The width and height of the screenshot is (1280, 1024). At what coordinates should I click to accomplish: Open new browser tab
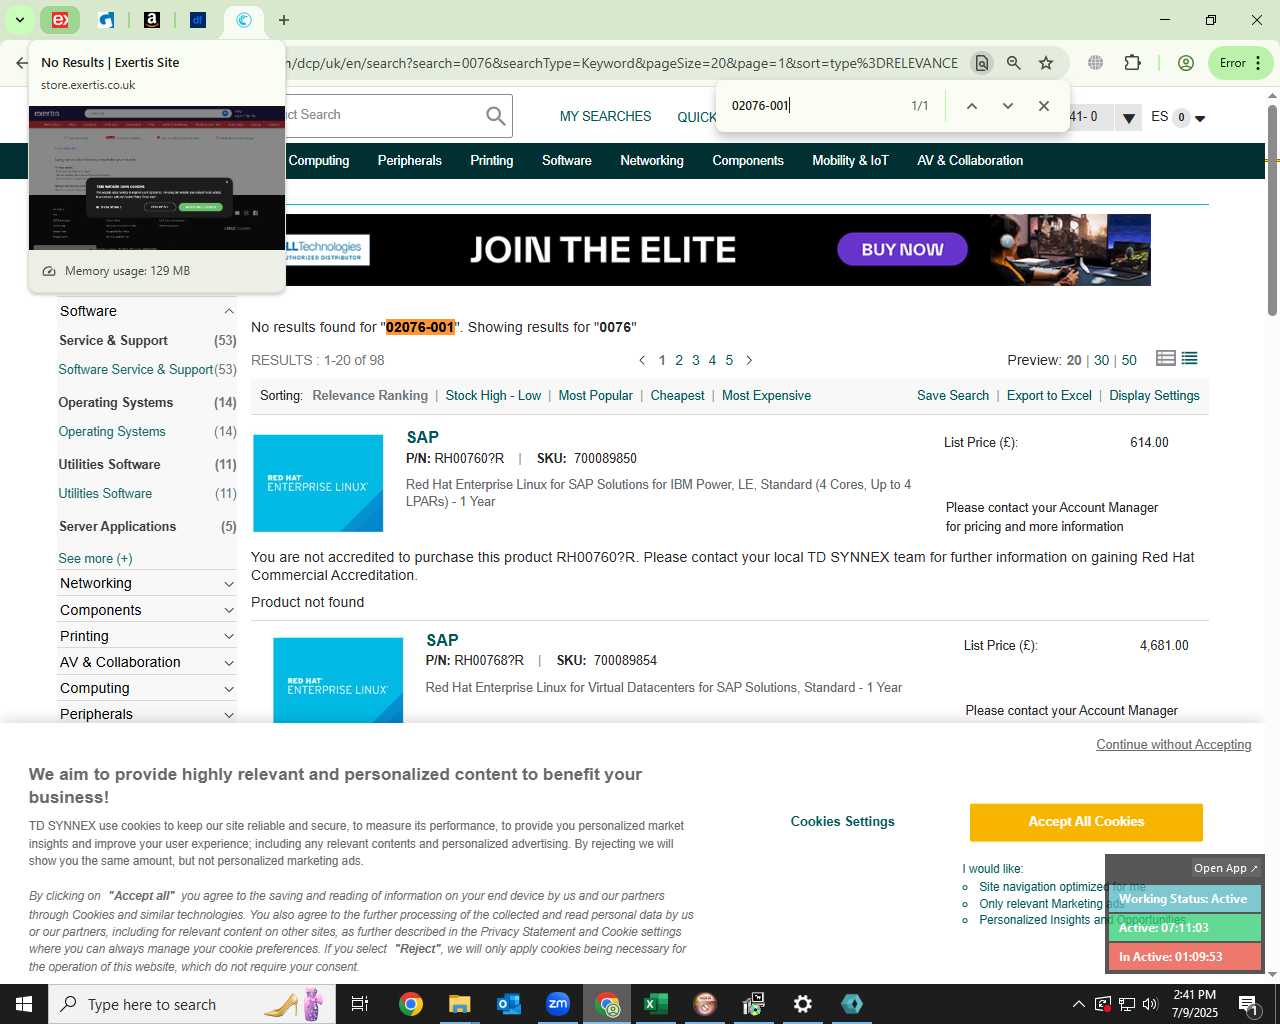coord(284,20)
